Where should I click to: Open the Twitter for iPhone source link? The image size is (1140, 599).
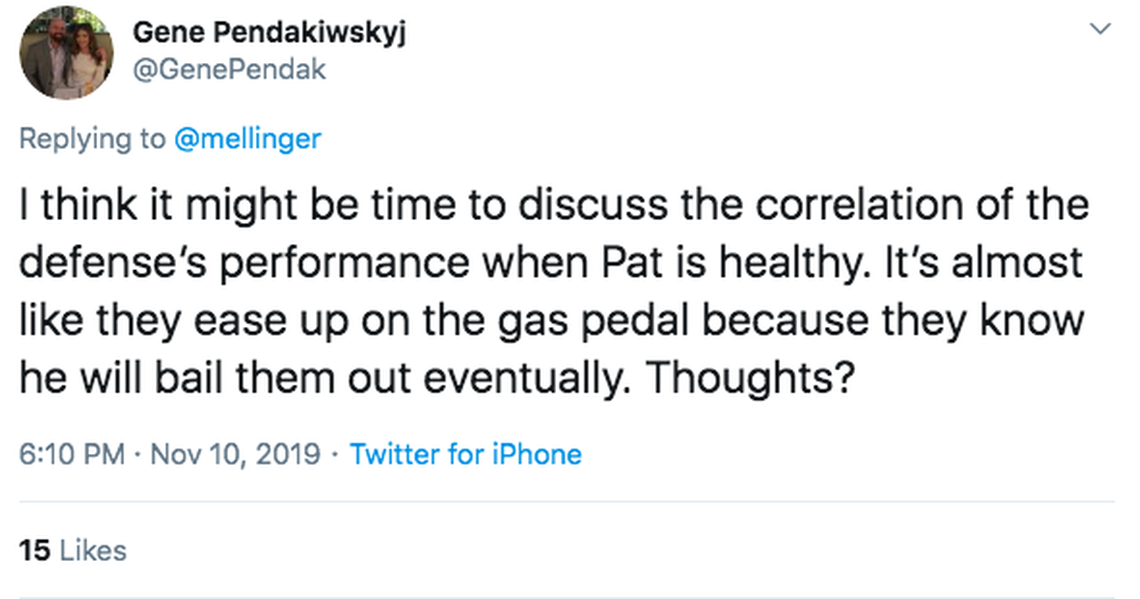pyautogui.click(x=465, y=454)
